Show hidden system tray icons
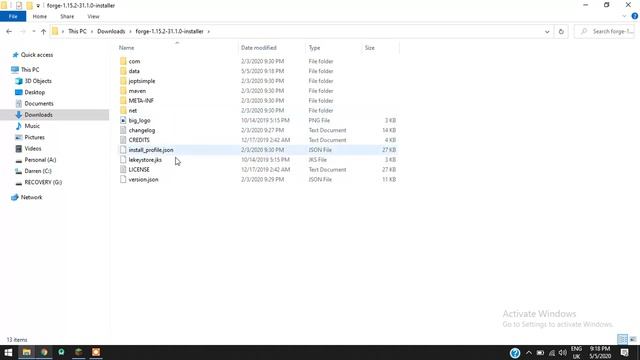The image size is (640, 360). coord(529,353)
